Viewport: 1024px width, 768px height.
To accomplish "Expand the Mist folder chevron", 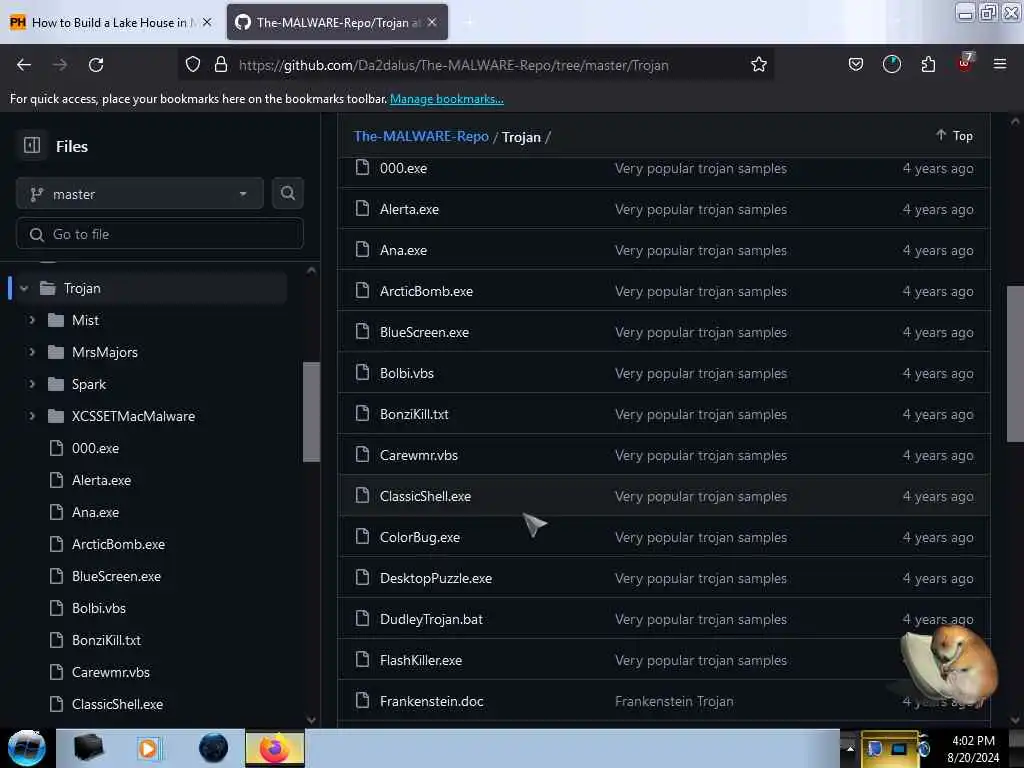I will (31, 320).
